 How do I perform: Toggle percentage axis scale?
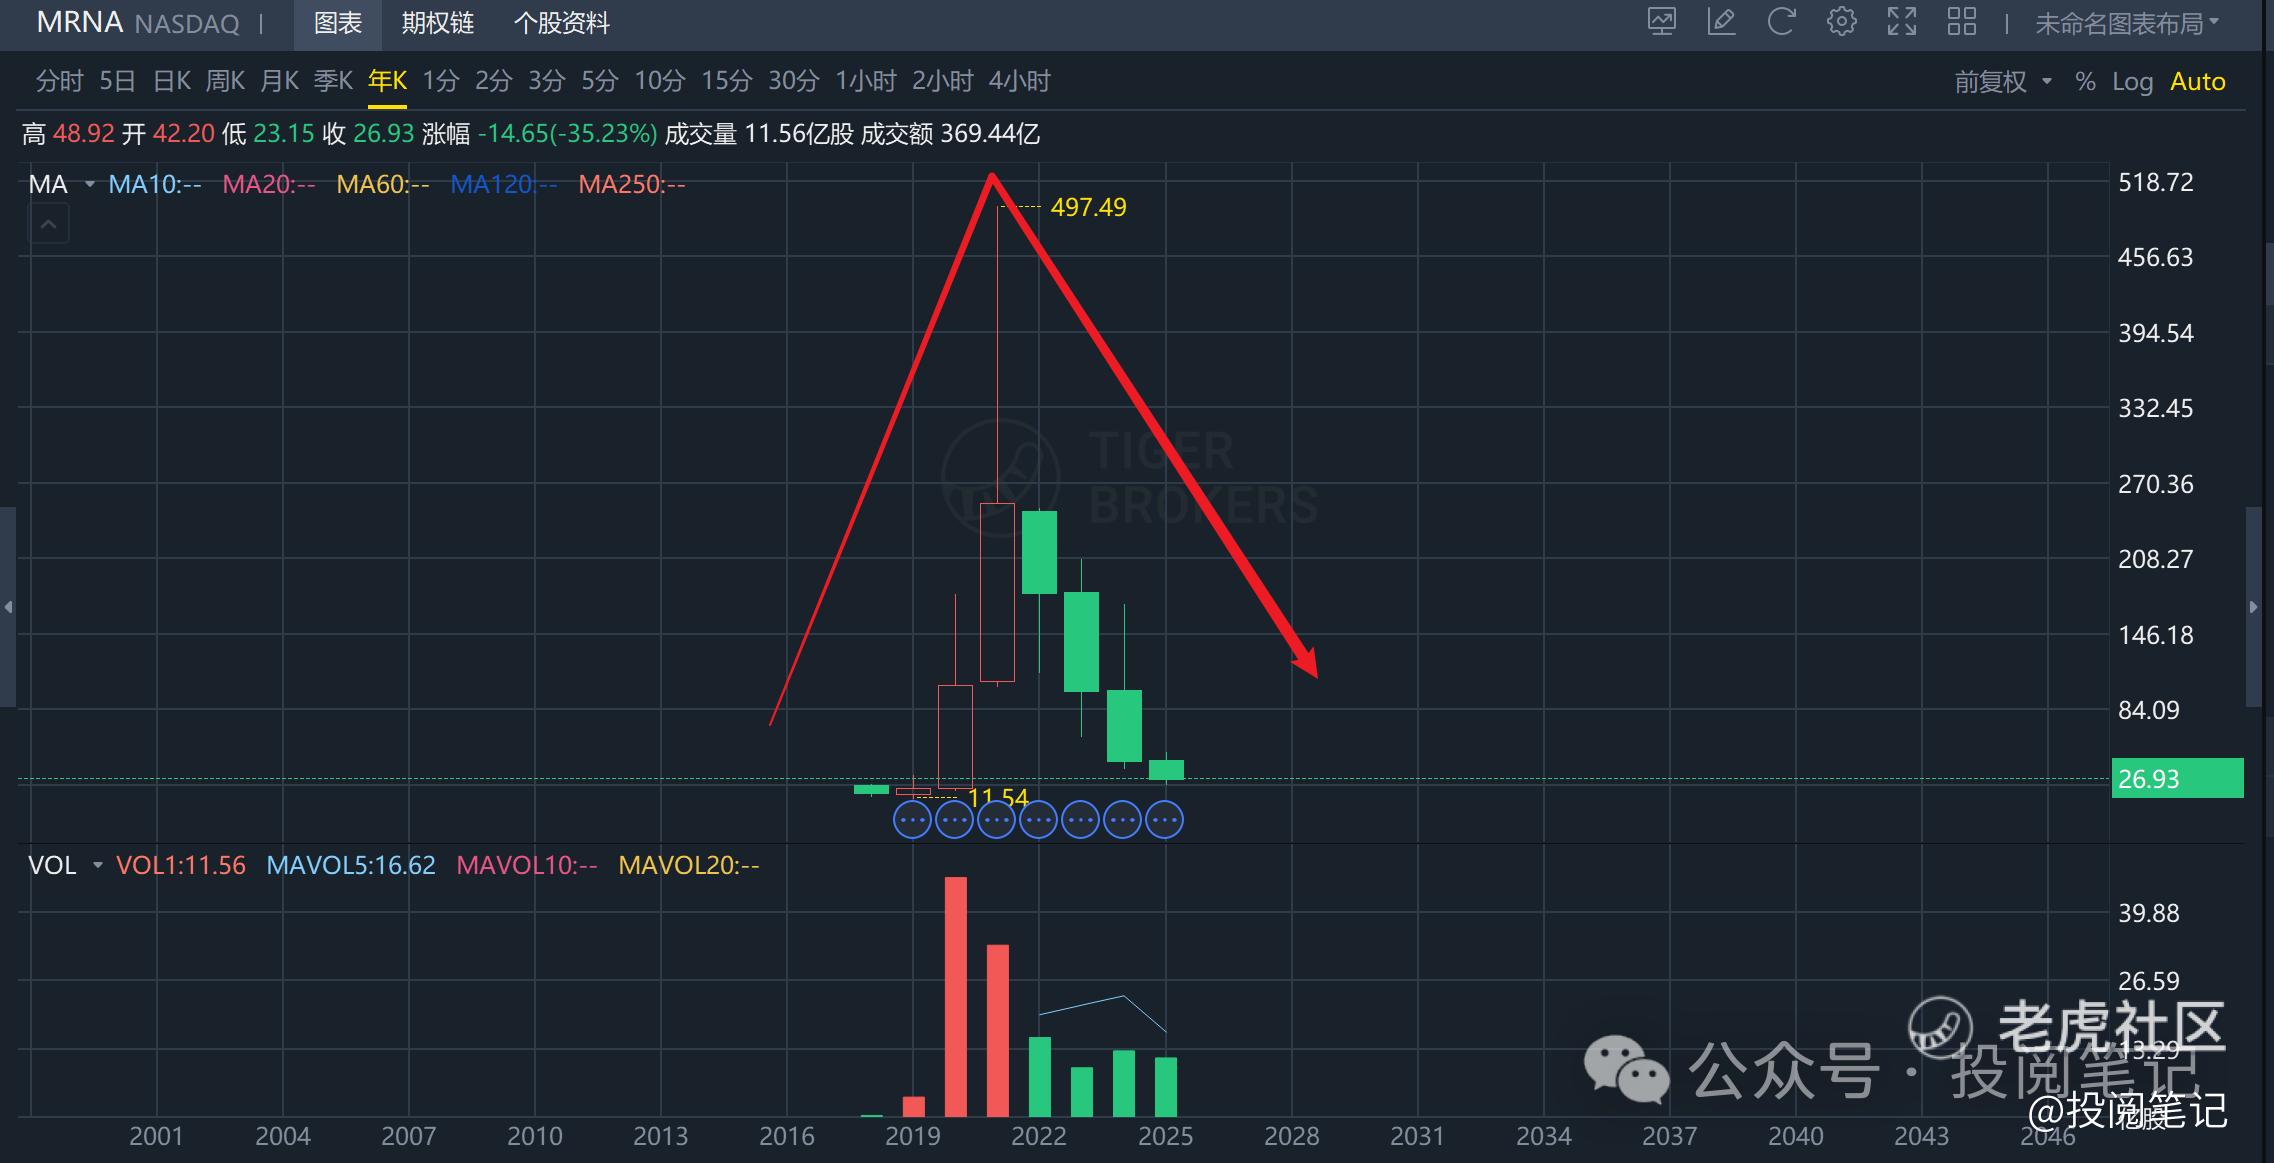point(2084,82)
